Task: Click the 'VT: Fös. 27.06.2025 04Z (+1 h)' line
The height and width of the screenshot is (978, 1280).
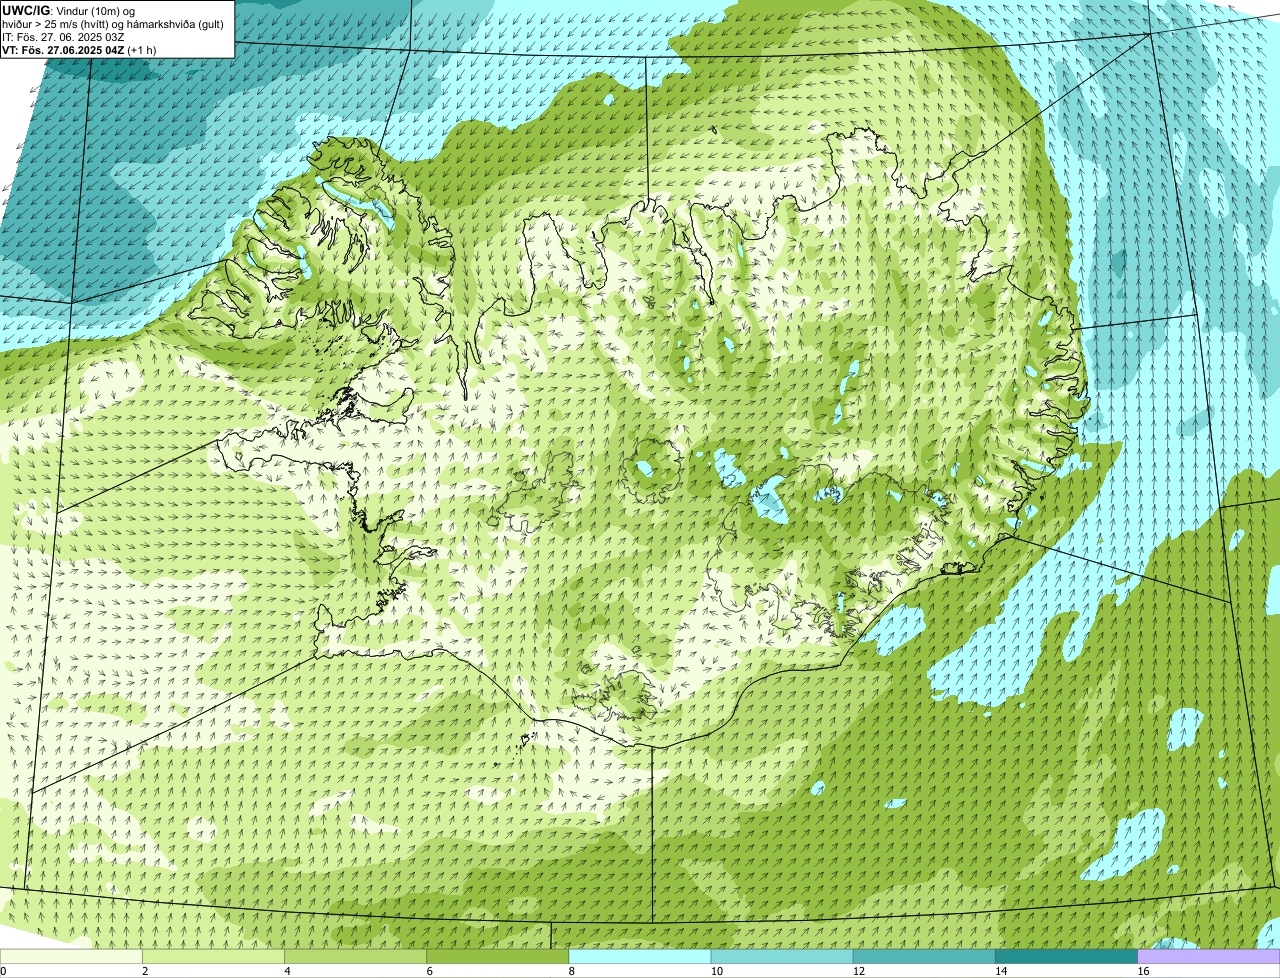Action: (79, 50)
